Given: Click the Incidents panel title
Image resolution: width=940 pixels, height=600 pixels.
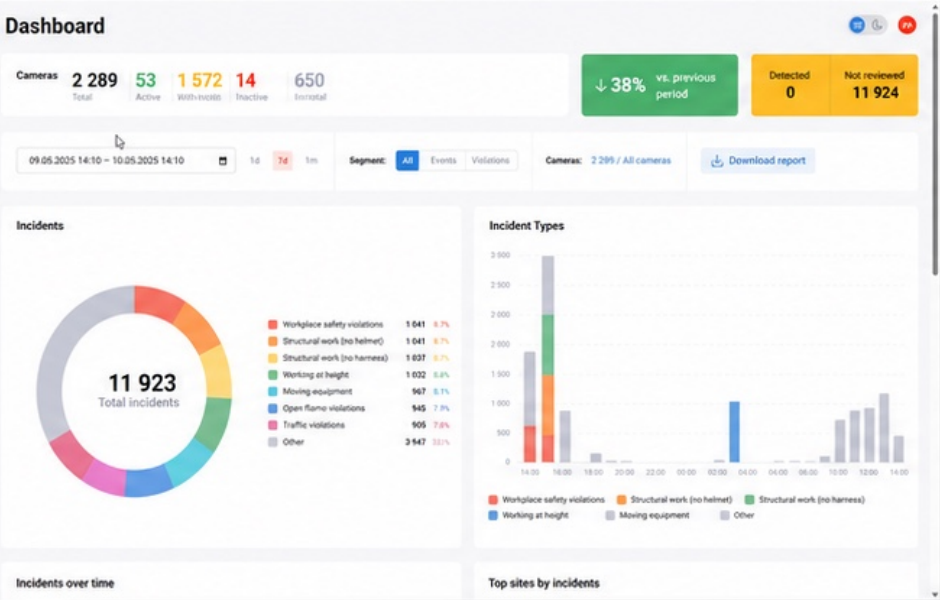Looking at the screenshot, I should pyautogui.click(x=40, y=225).
